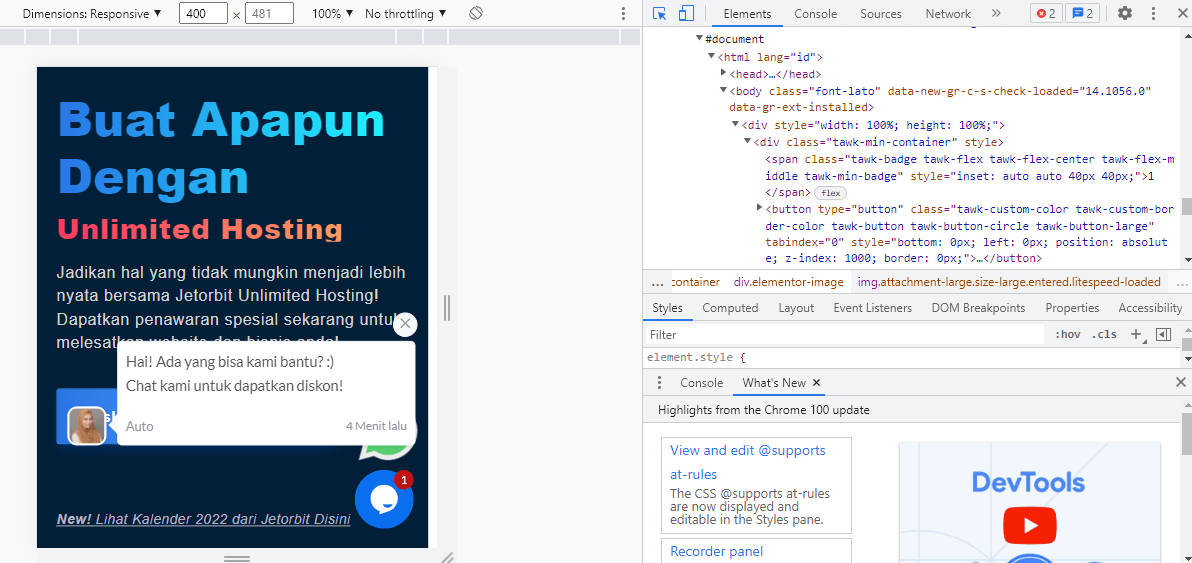Select the Styles tab

[x=667, y=308]
